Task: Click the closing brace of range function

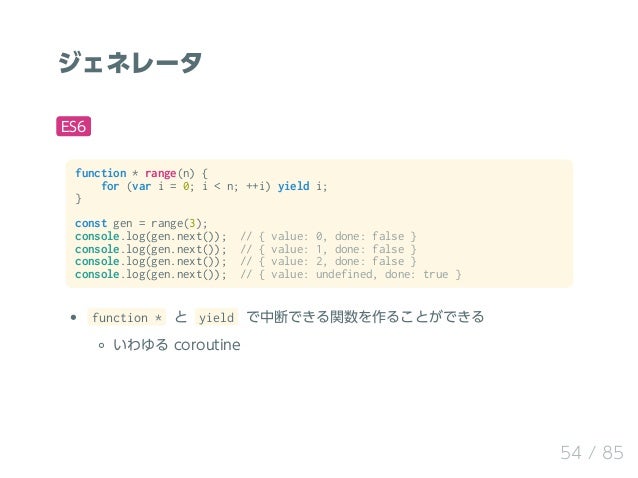Action: [x=78, y=199]
